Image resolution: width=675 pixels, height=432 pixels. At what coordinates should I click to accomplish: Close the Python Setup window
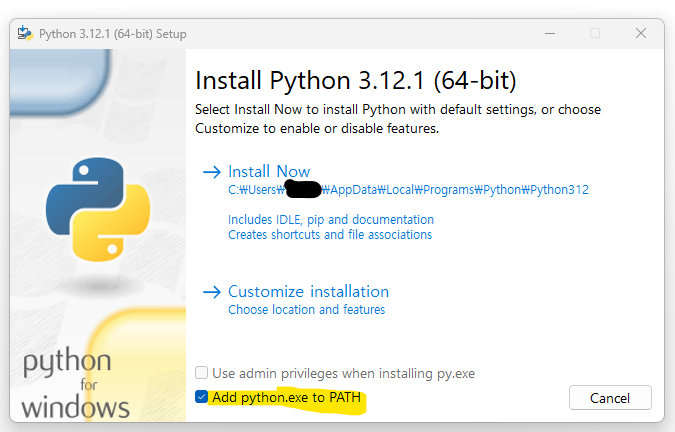pos(641,33)
